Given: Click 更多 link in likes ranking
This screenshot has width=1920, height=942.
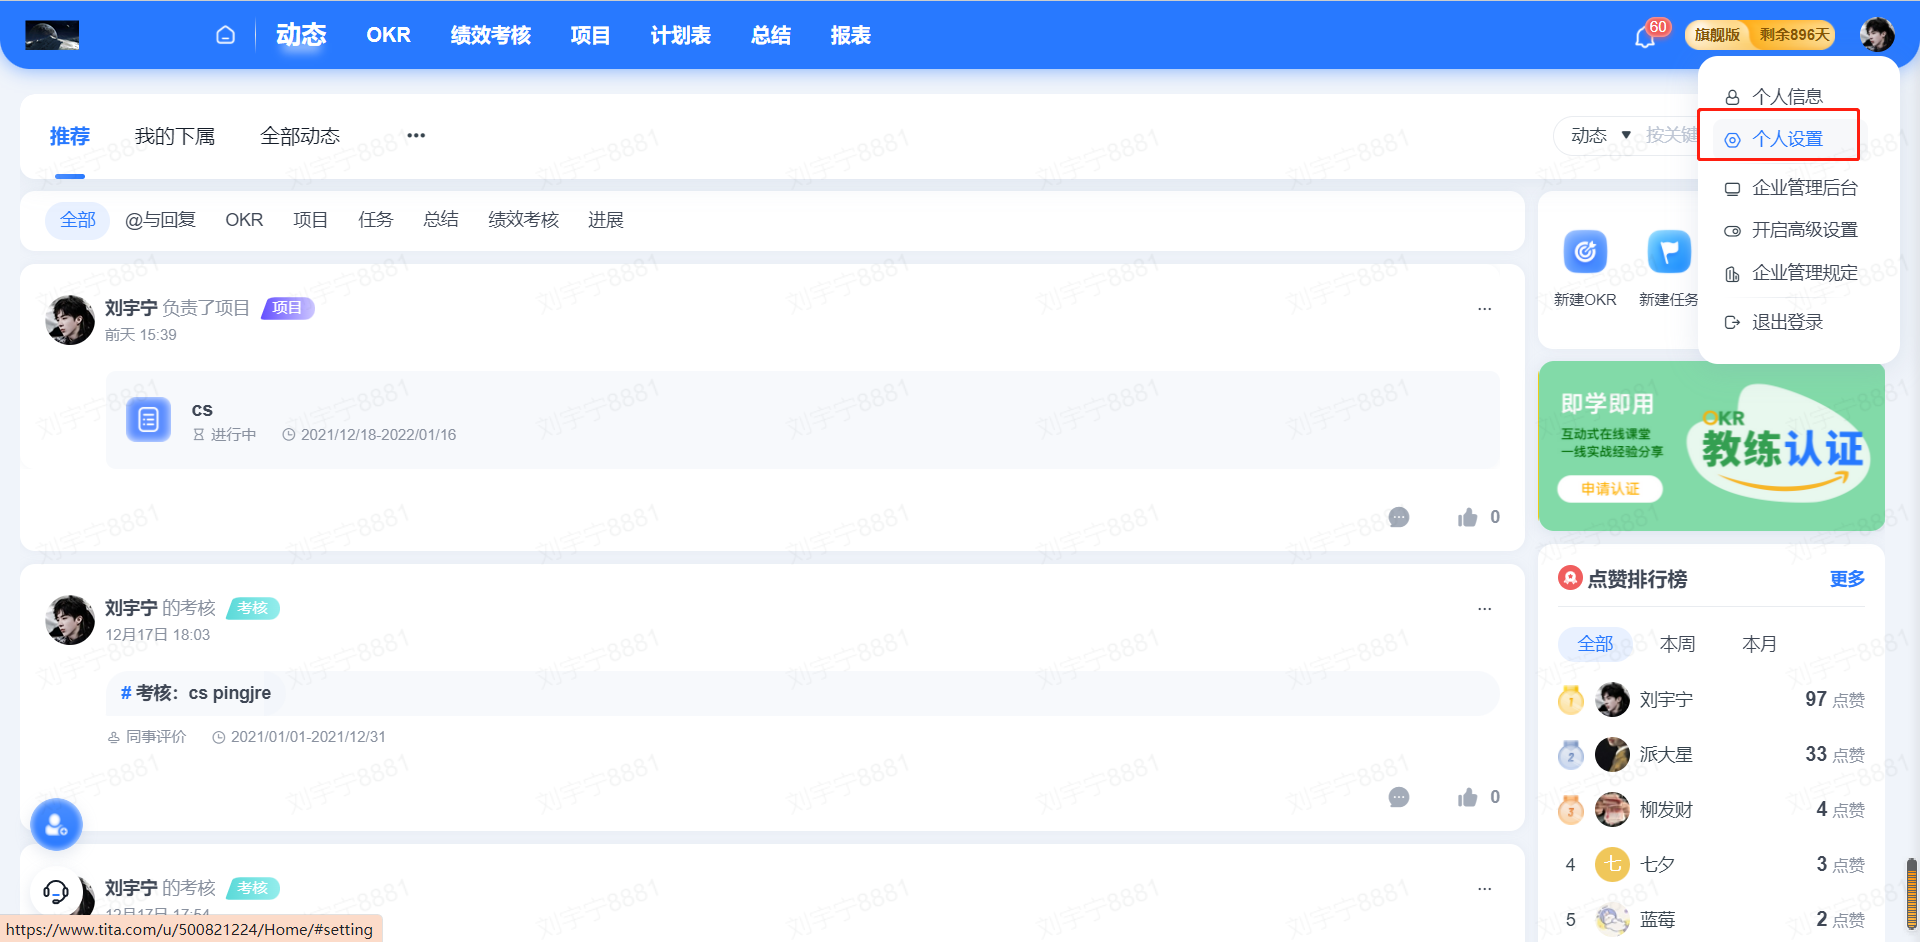Looking at the screenshot, I should [1846, 579].
